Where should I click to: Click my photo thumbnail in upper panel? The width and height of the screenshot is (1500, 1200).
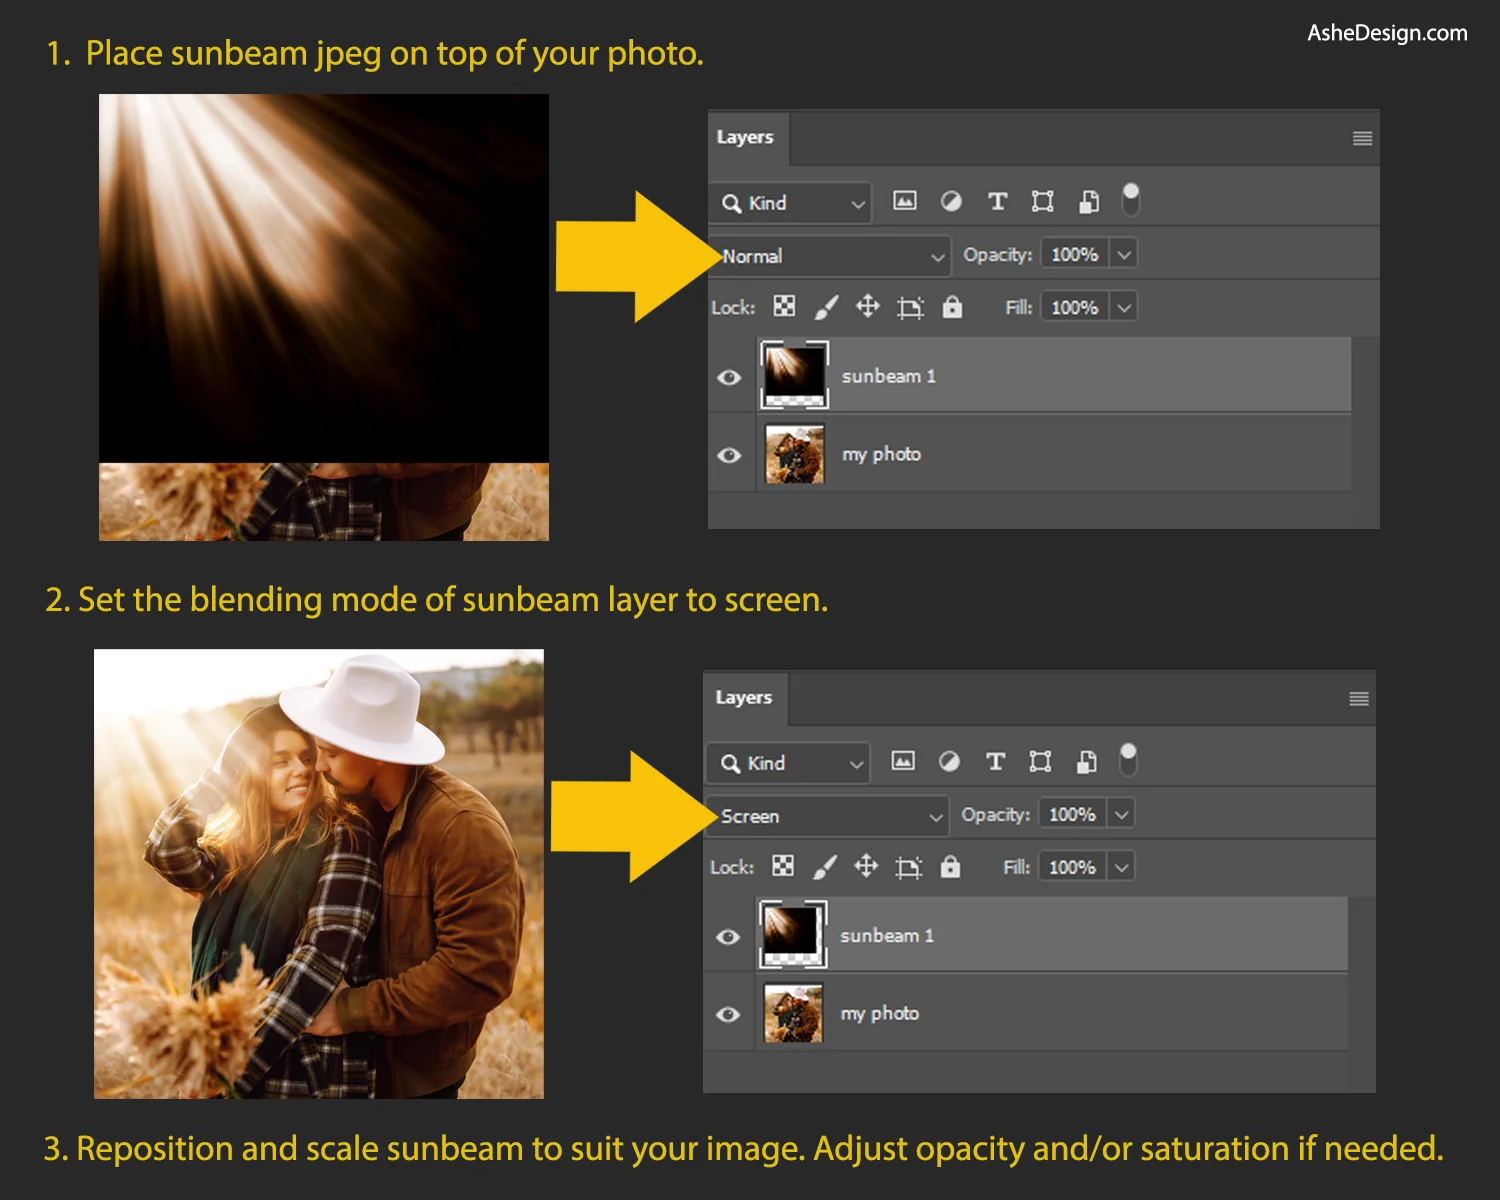point(795,454)
